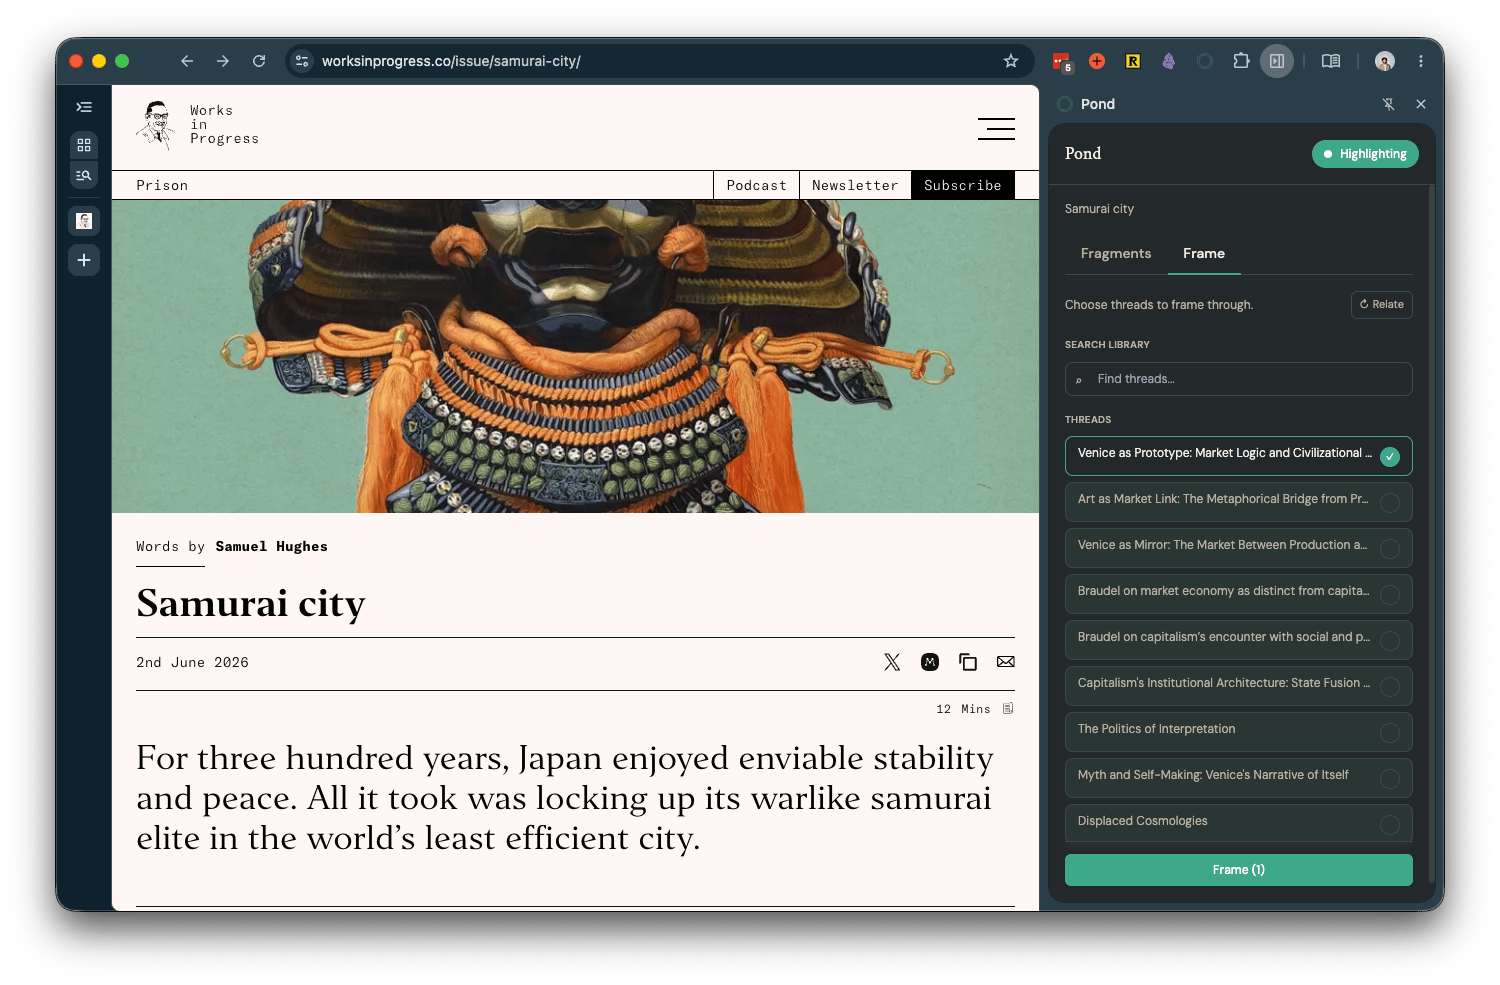
Task: Select Art as Market Link thread
Action: pos(1238,502)
